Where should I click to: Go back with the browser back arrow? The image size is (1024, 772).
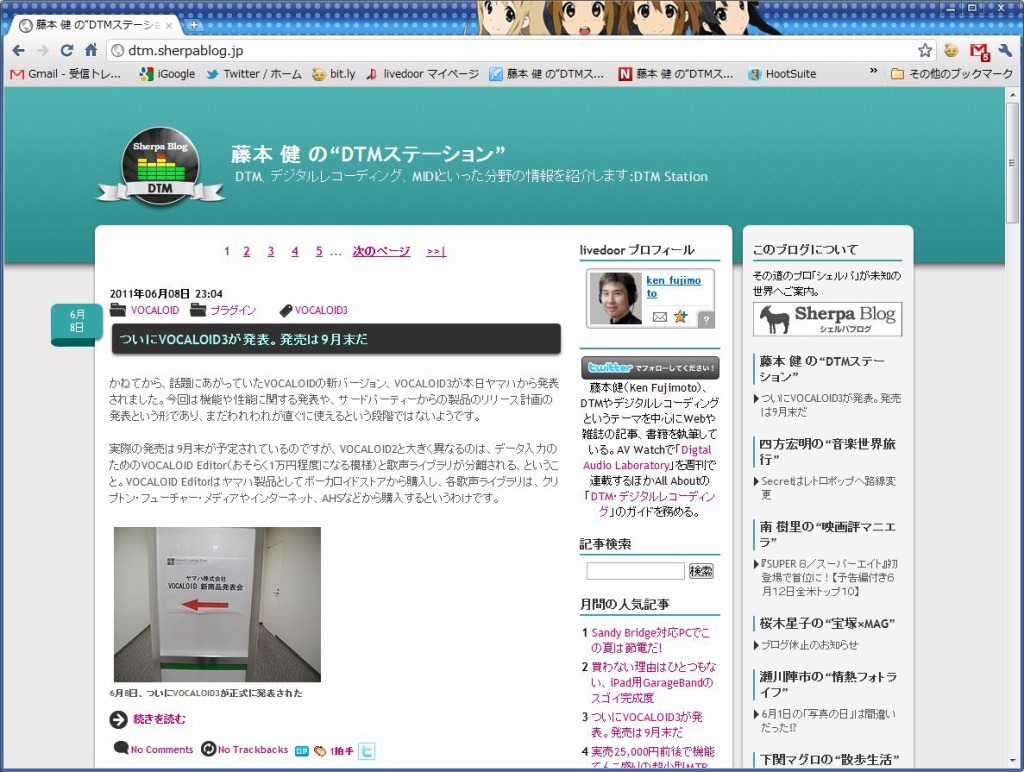pos(18,50)
